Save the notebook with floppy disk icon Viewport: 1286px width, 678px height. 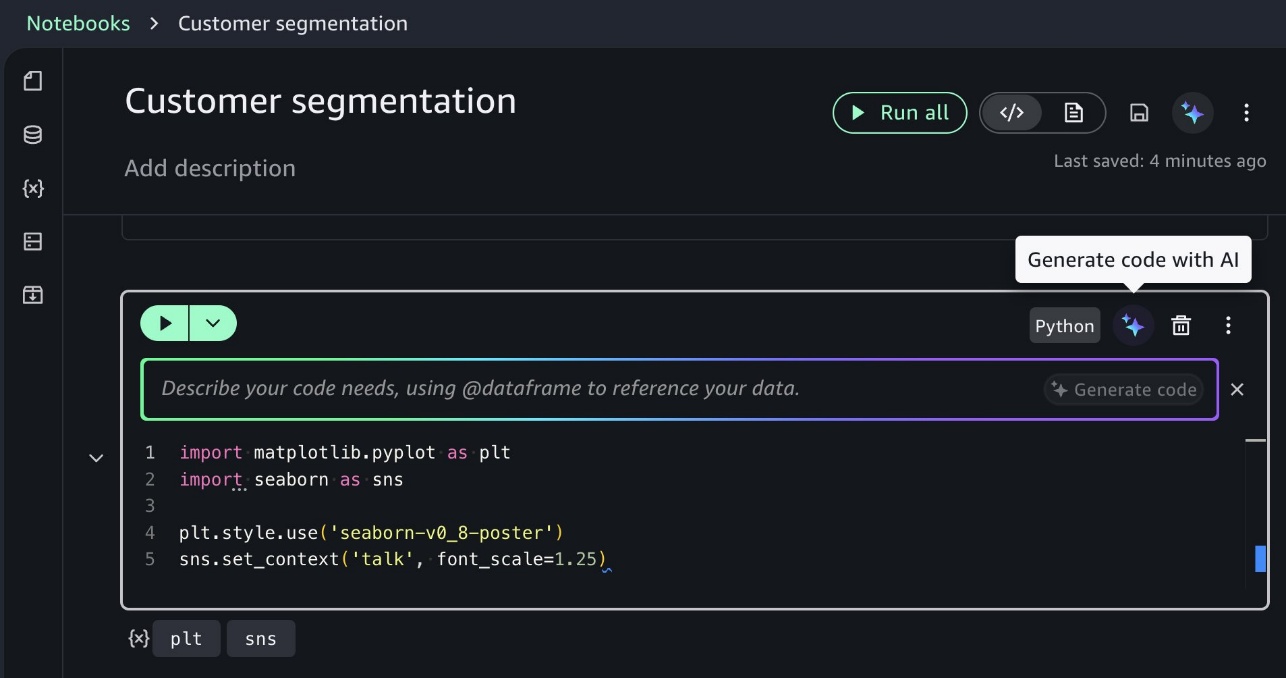(x=1139, y=113)
